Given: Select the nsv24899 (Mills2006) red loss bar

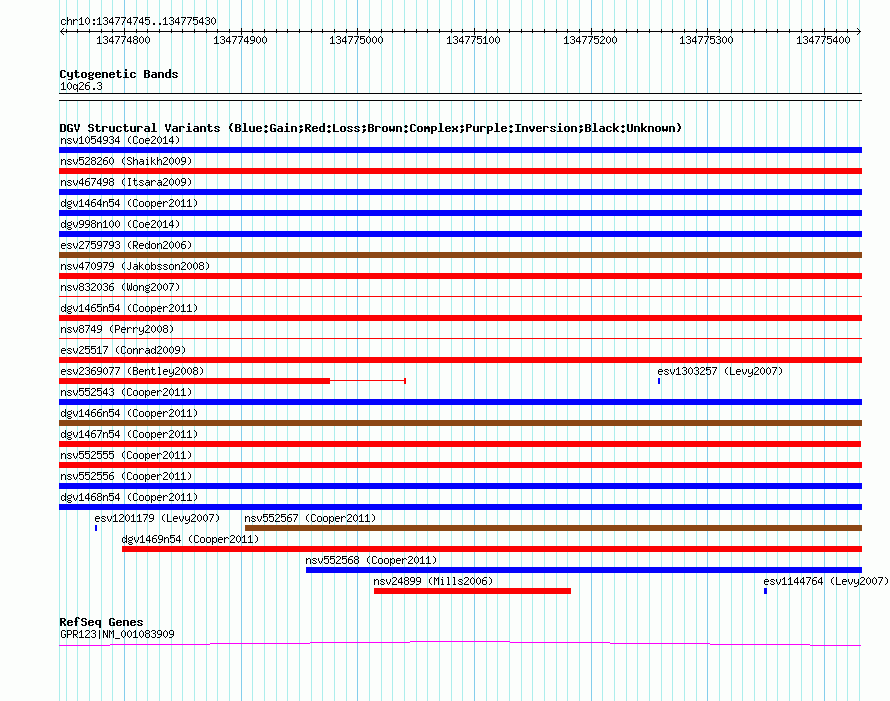Looking at the screenshot, I should click(472, 591).
